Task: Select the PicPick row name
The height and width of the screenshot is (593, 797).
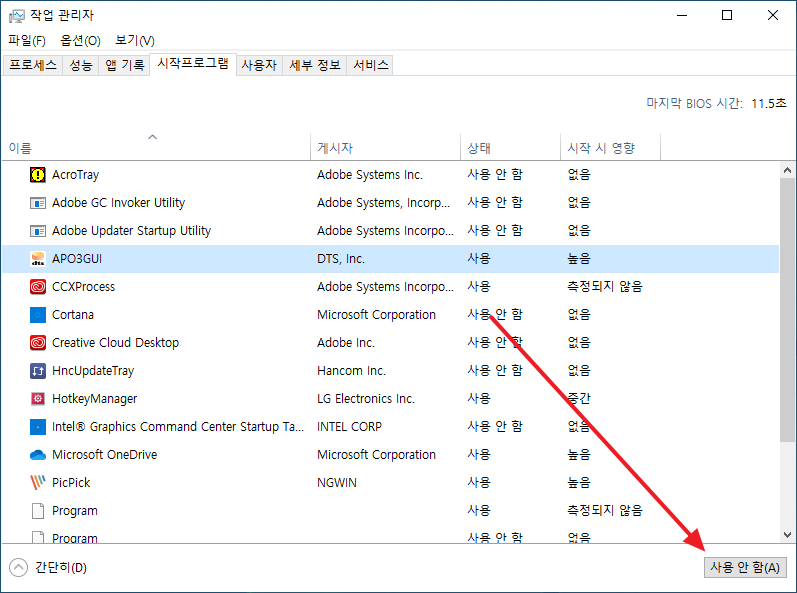Action: (71, 482)
